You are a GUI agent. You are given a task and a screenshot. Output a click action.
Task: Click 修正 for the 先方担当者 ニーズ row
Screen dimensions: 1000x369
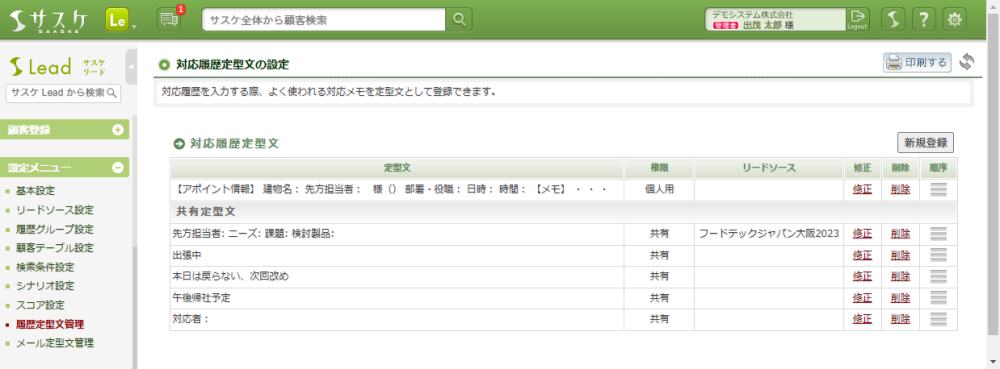(x=862, y=234)
